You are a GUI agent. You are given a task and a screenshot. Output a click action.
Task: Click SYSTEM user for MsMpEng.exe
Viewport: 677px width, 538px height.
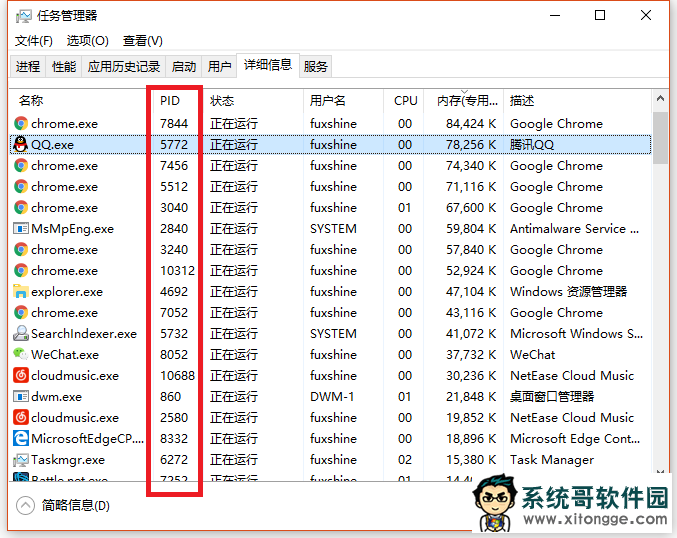[x=333, y=228]
